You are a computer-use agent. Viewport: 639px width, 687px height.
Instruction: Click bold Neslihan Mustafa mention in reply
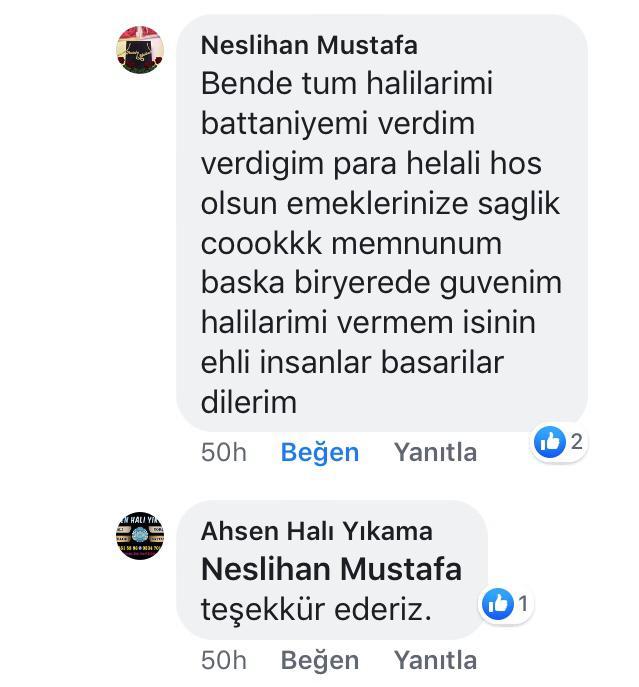pos(331,569)
